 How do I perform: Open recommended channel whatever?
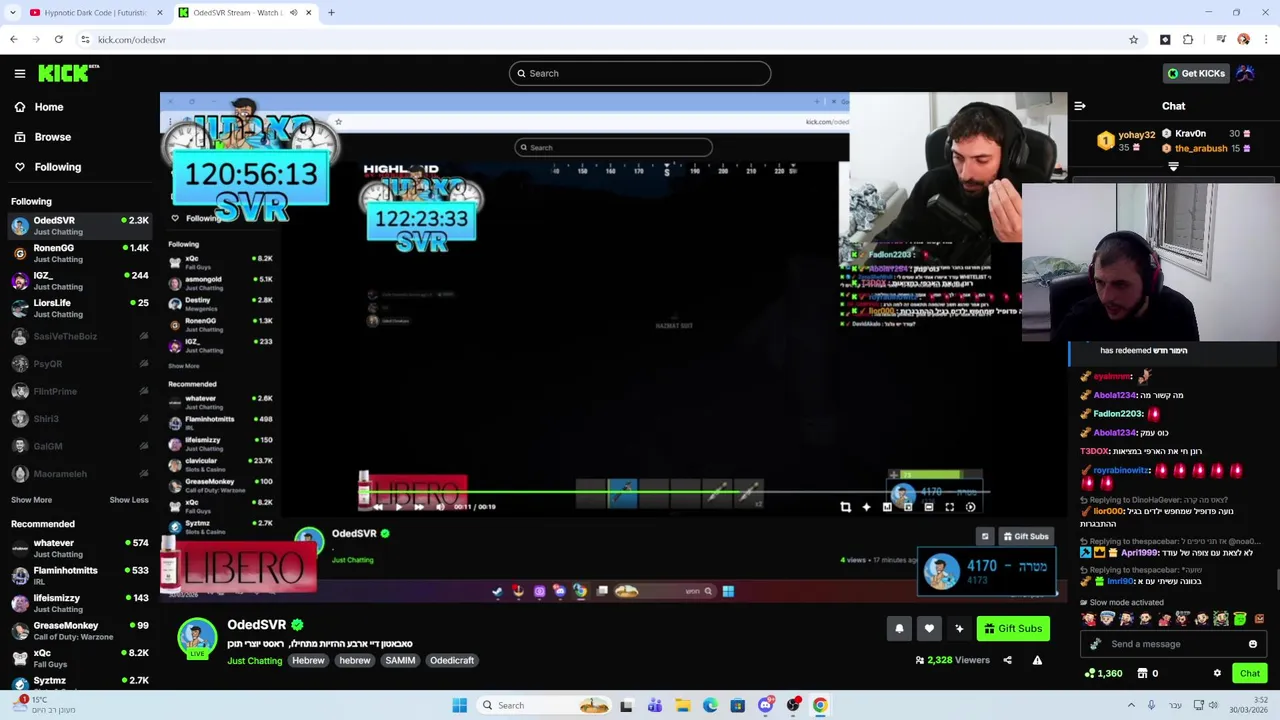point(80,548)
